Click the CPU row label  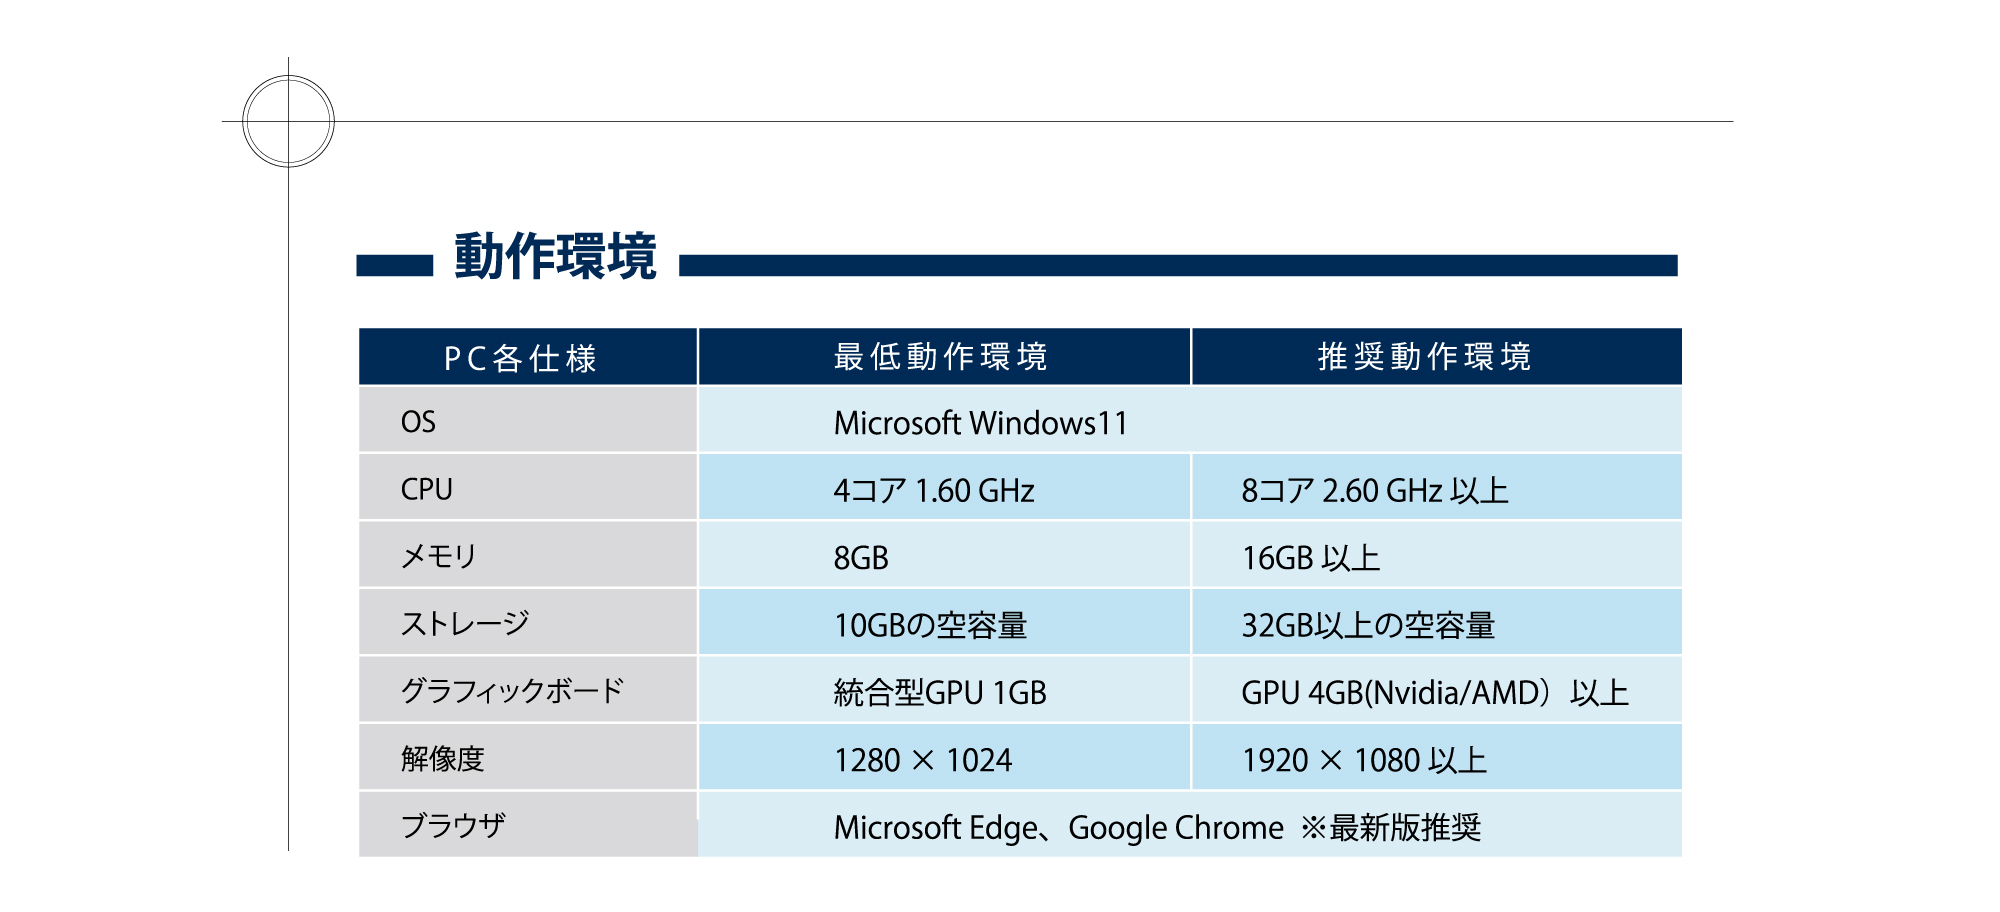pyautogui.click(x=427, y=489)
